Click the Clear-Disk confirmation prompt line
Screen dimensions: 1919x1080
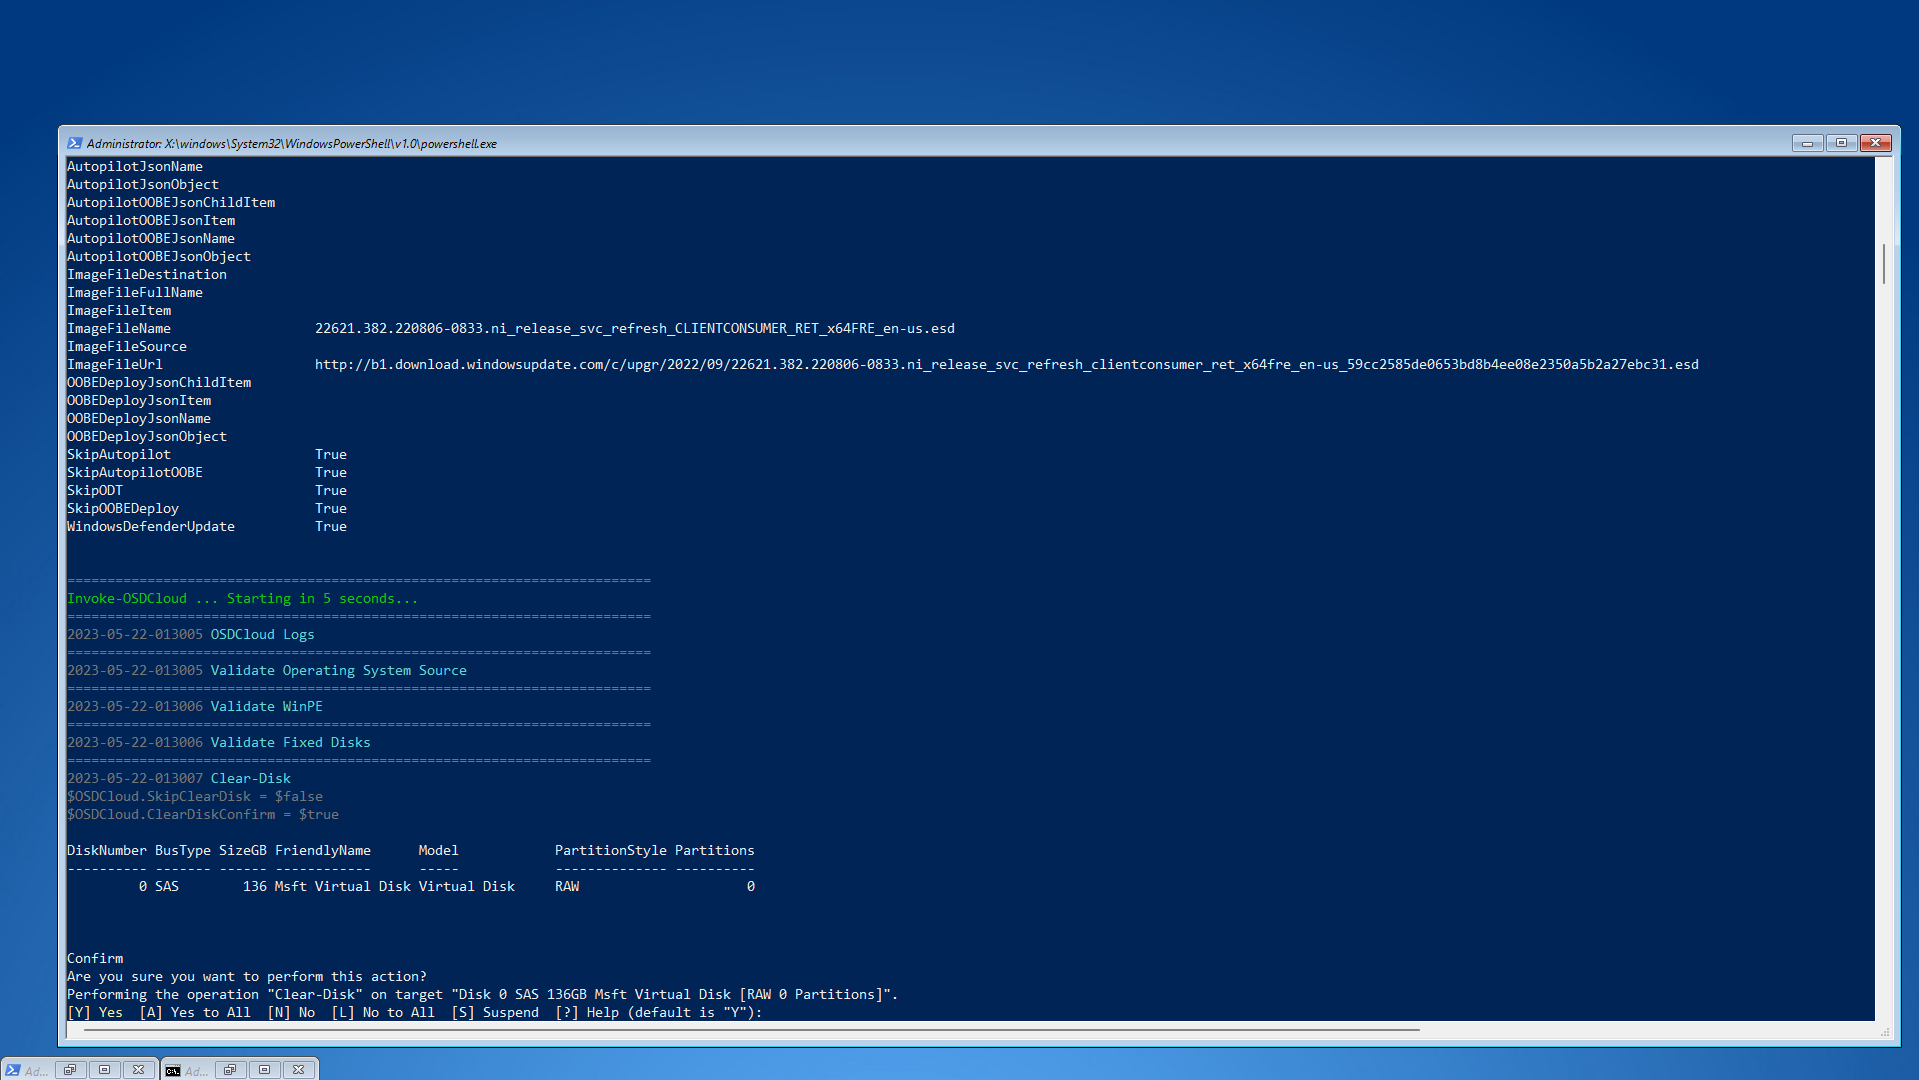pyautogui.click(x=414, y=1013)
